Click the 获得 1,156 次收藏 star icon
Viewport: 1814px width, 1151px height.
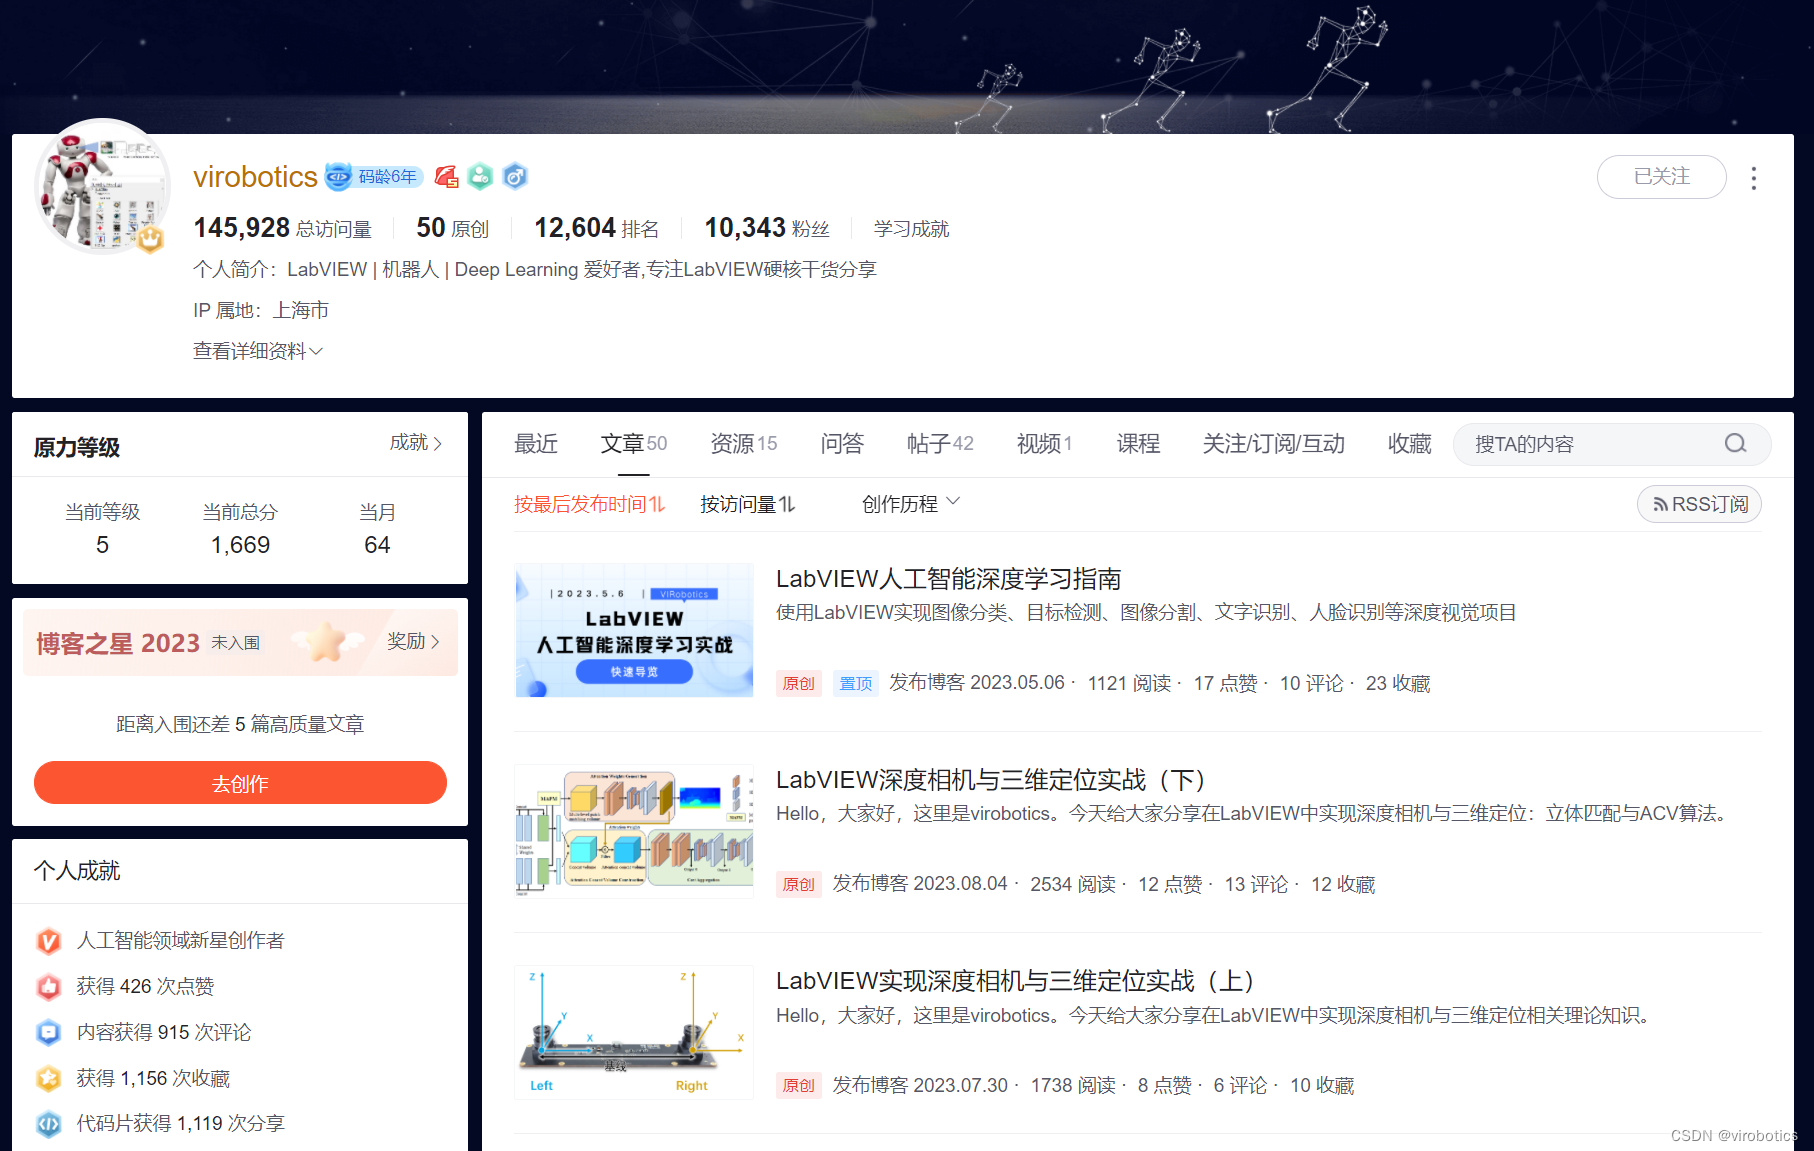coord(49,1078)
